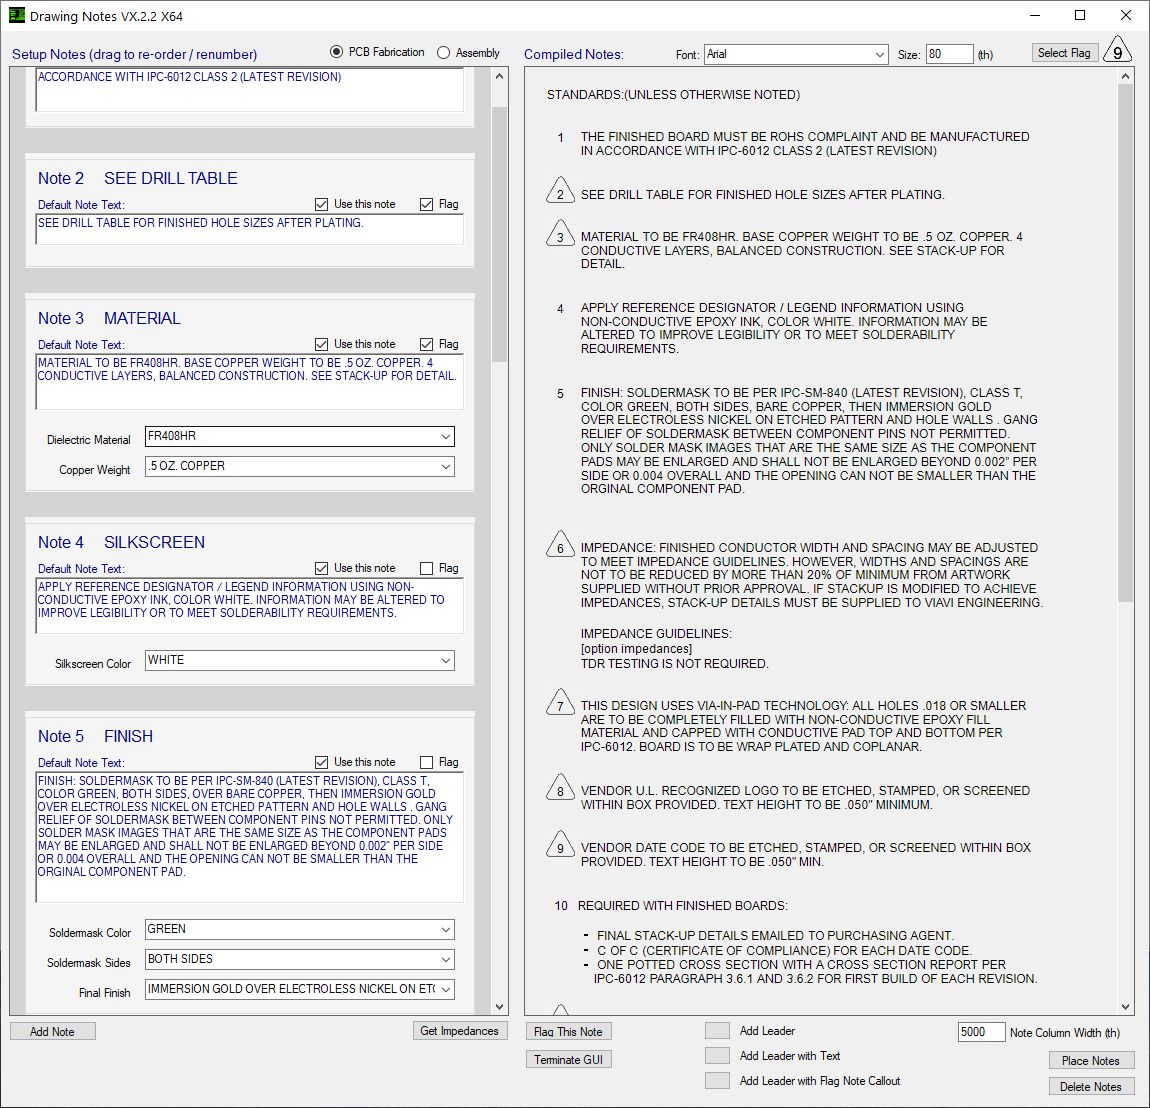The height and width of the screenshot is (1108, 1150).
Task: Click the Get Impedances button
Action: coord(460,1031)
